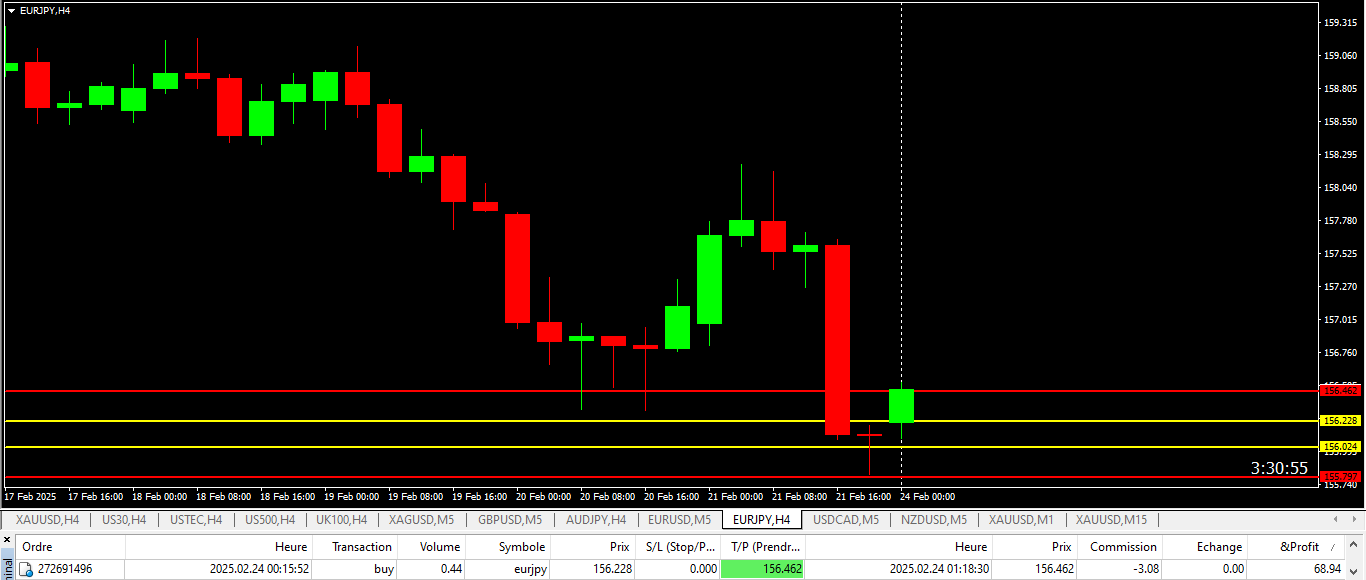Select the GBPUSD,M5 chart tab
Screen dimensions: 1366x580
(x=510, y=520)
